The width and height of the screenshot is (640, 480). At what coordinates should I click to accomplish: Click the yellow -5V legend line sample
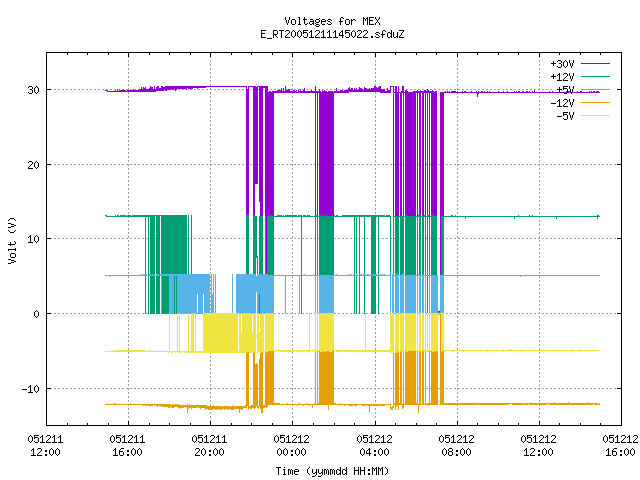coord(595,116)
